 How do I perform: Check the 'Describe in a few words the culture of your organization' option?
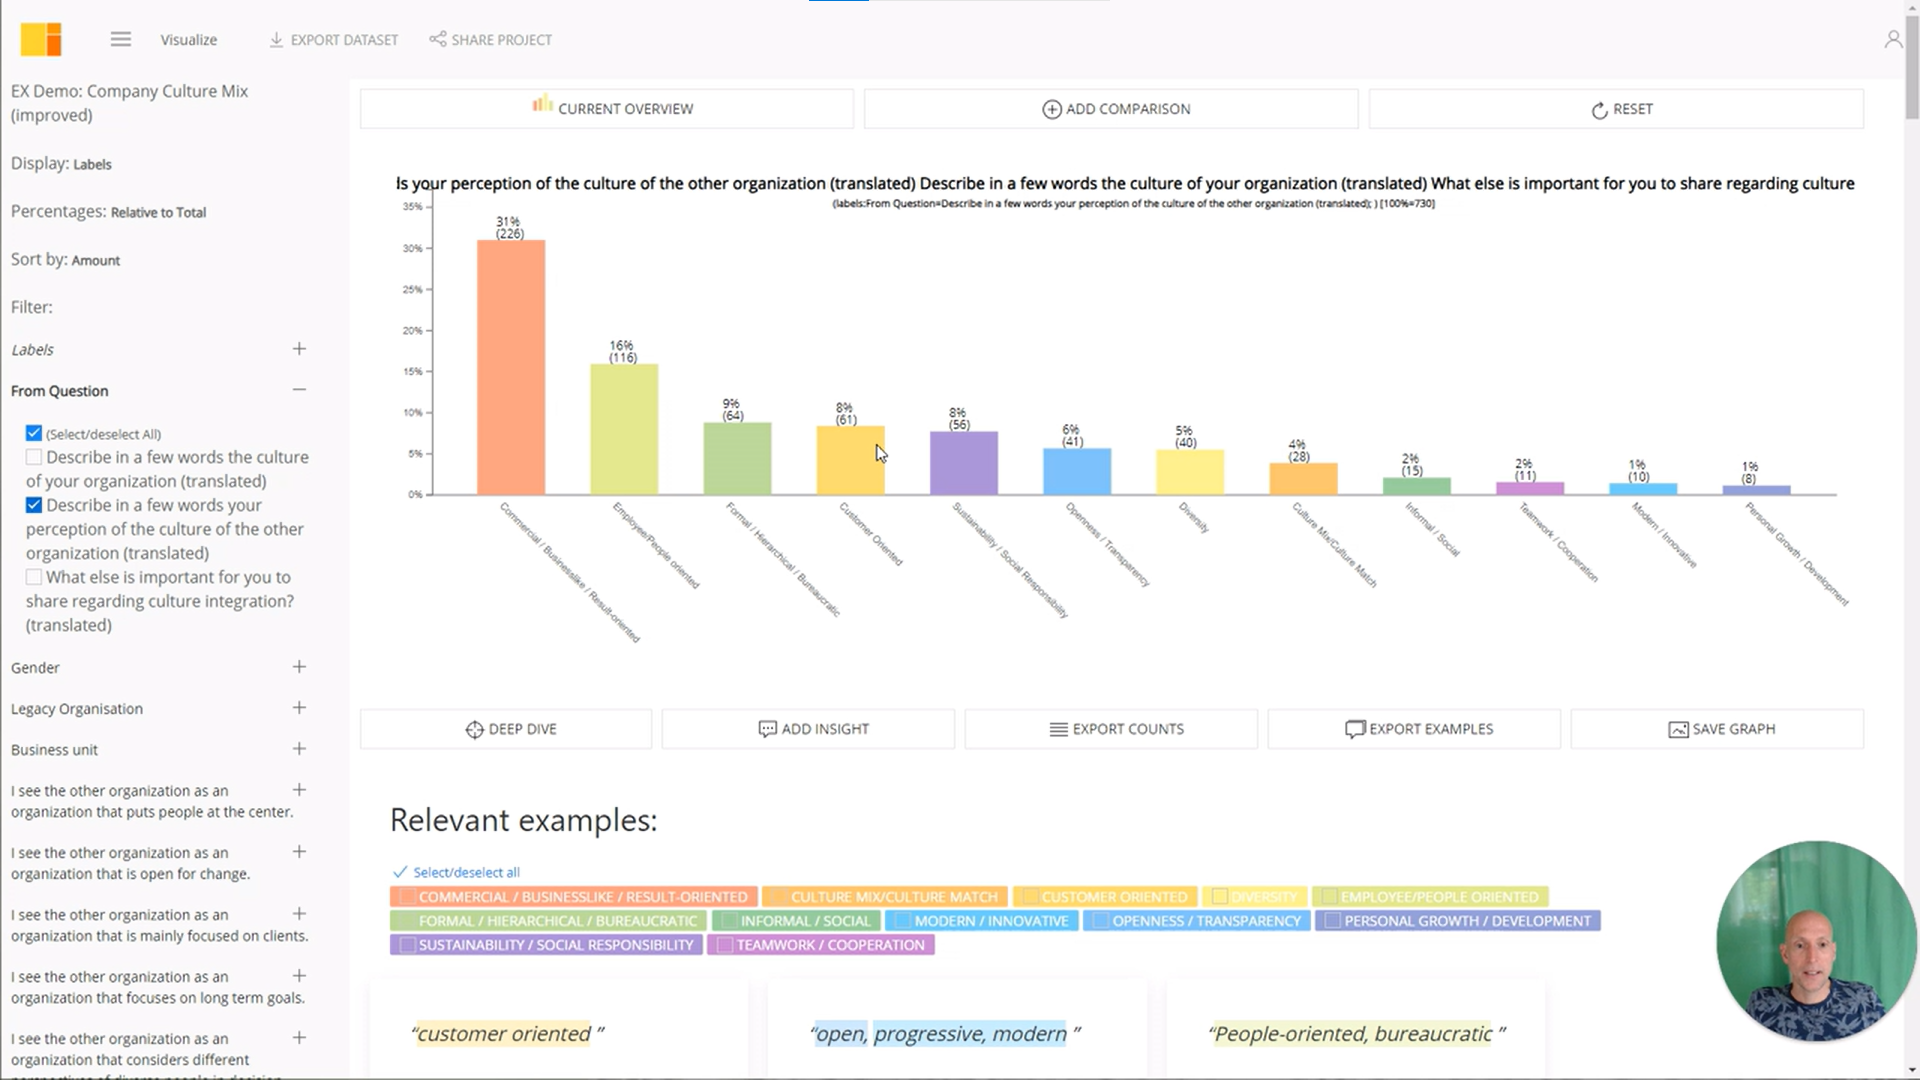[34, 456]
